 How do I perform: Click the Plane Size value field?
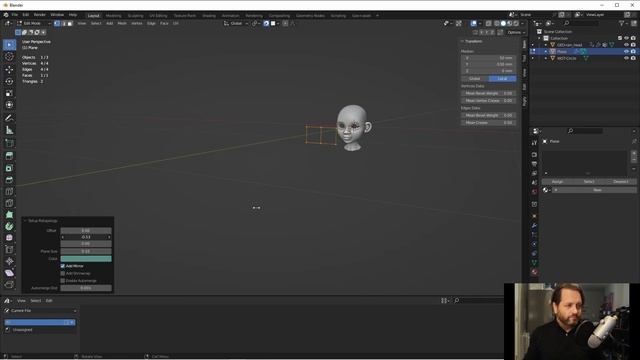(86, 251)
